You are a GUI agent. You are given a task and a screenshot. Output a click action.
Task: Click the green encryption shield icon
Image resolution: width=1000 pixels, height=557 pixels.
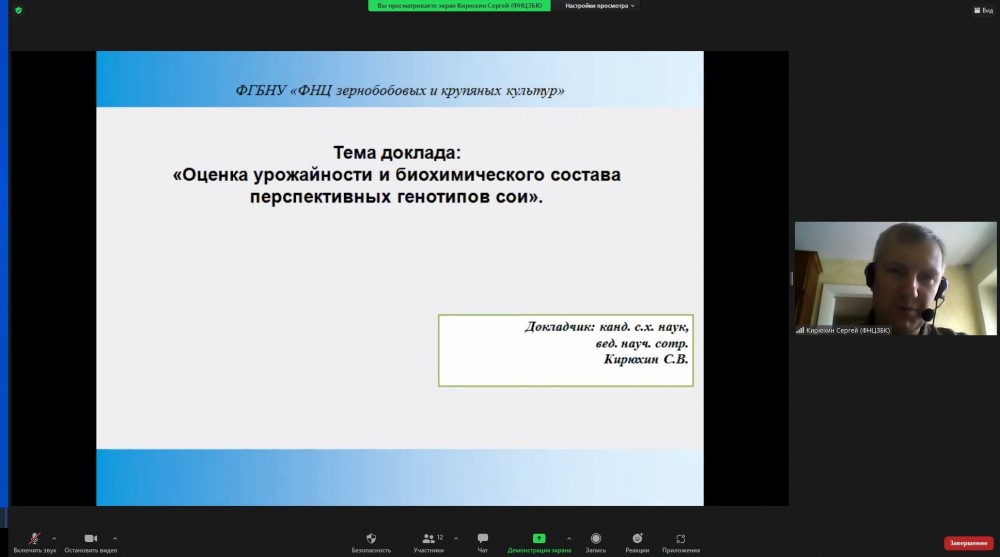18,10
